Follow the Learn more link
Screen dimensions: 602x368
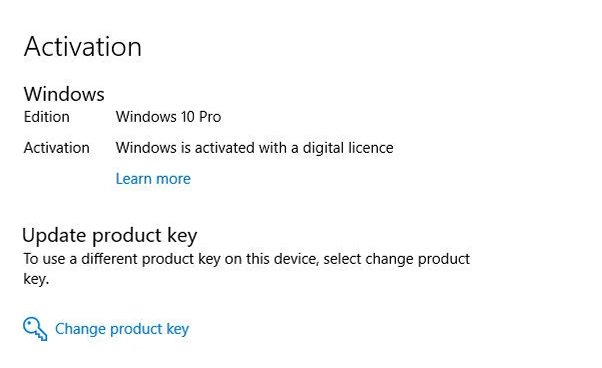[x=153, y=179]
